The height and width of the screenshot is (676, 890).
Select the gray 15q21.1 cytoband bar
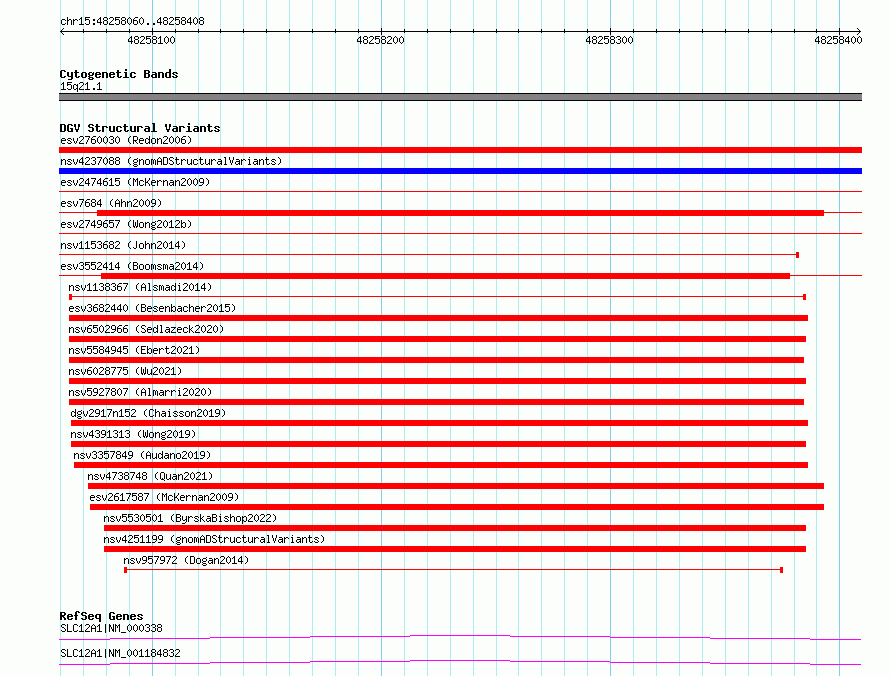point(460,97)
